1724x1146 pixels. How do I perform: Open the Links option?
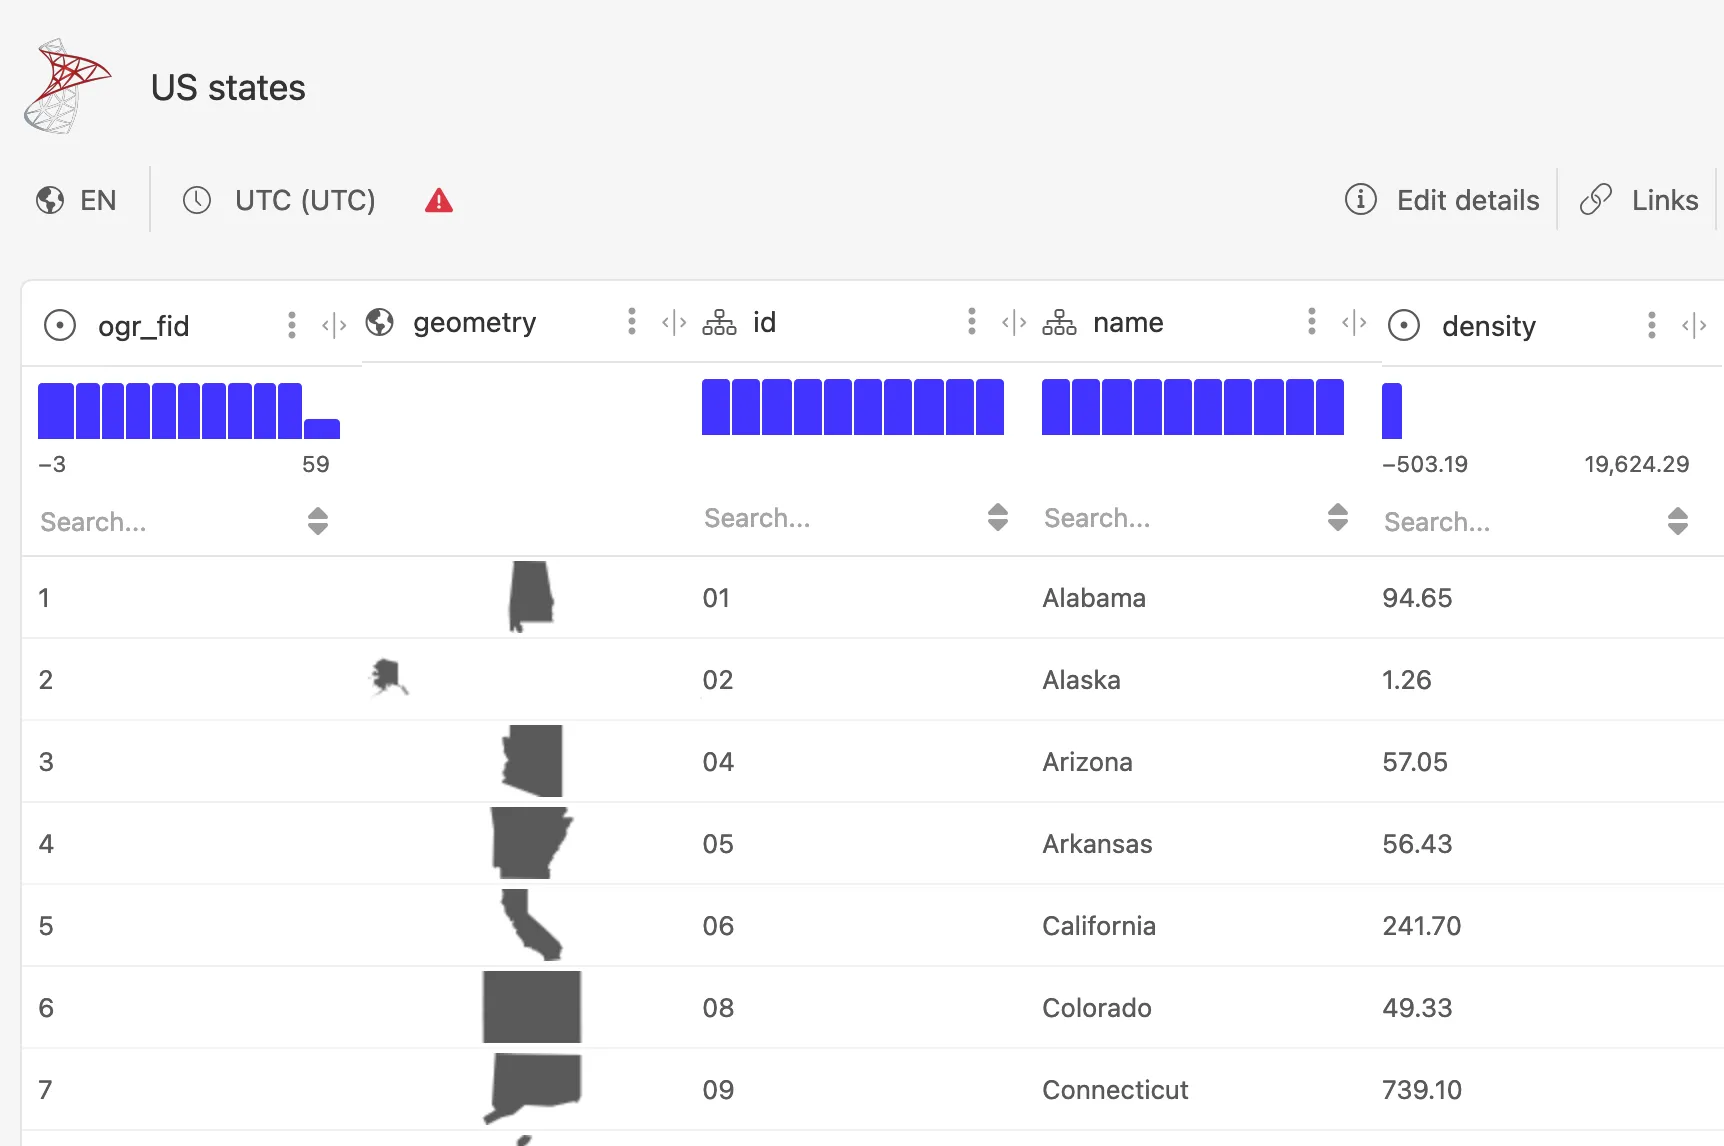(1639, 200)
